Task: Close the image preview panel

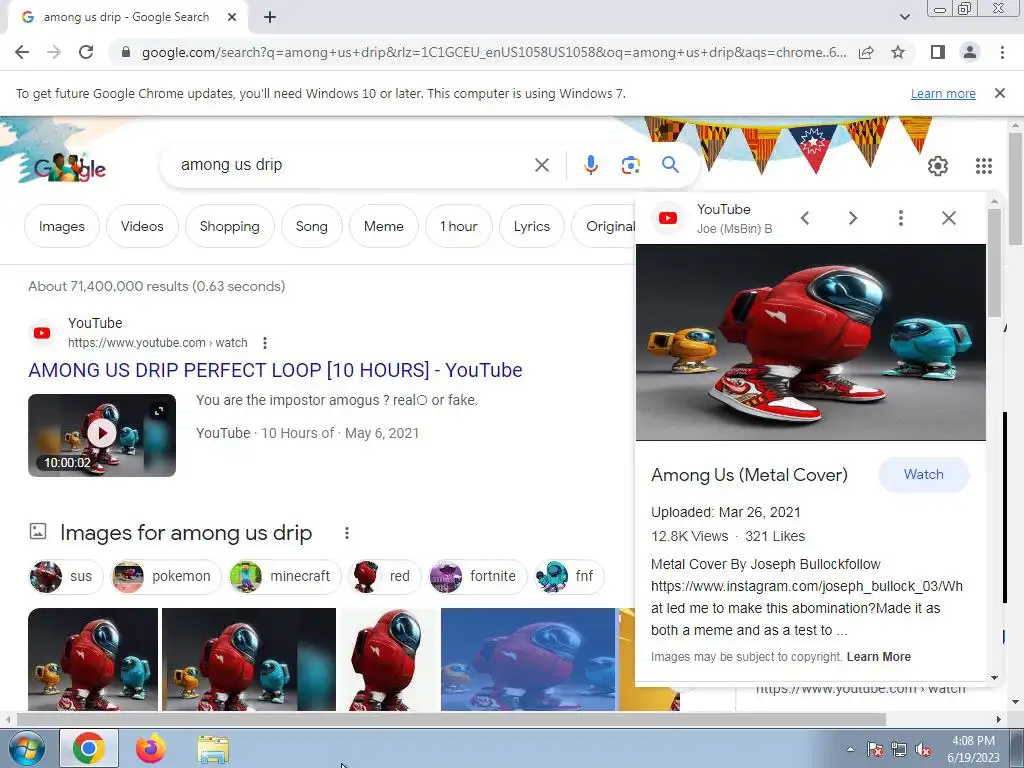Action: [x=949, y=218]
